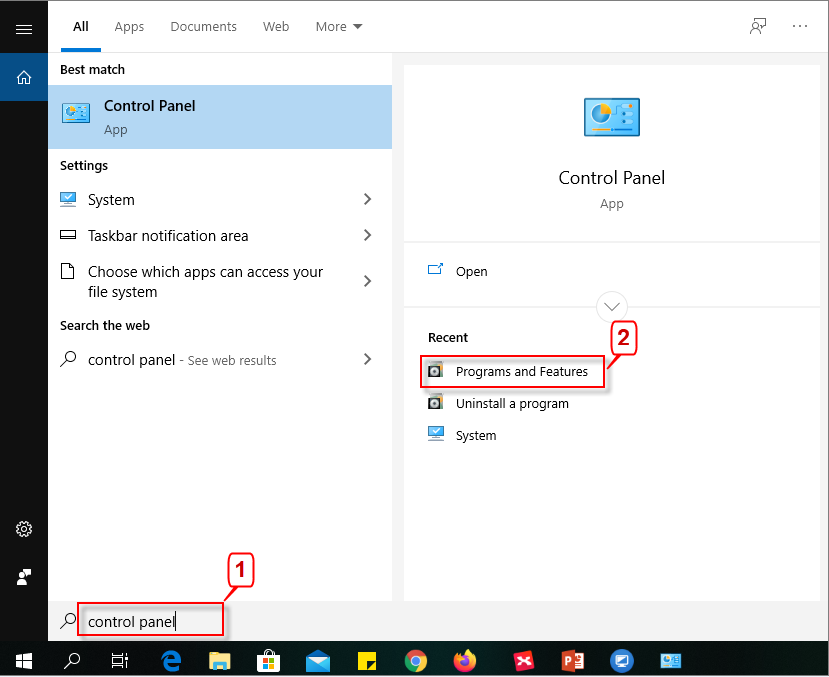Open the red X app on the taskbar
Screen dimensions: 829x677
523,661
